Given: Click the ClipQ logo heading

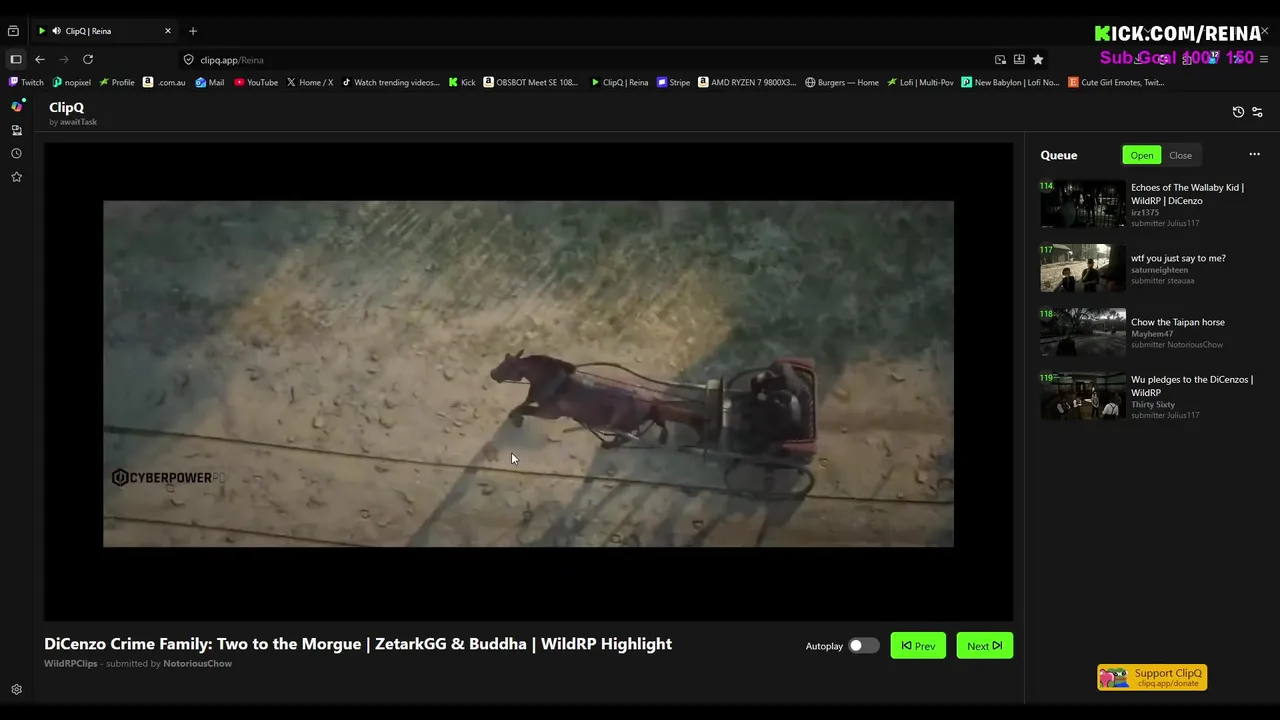Looking at the screenshot, I should 66,107.
